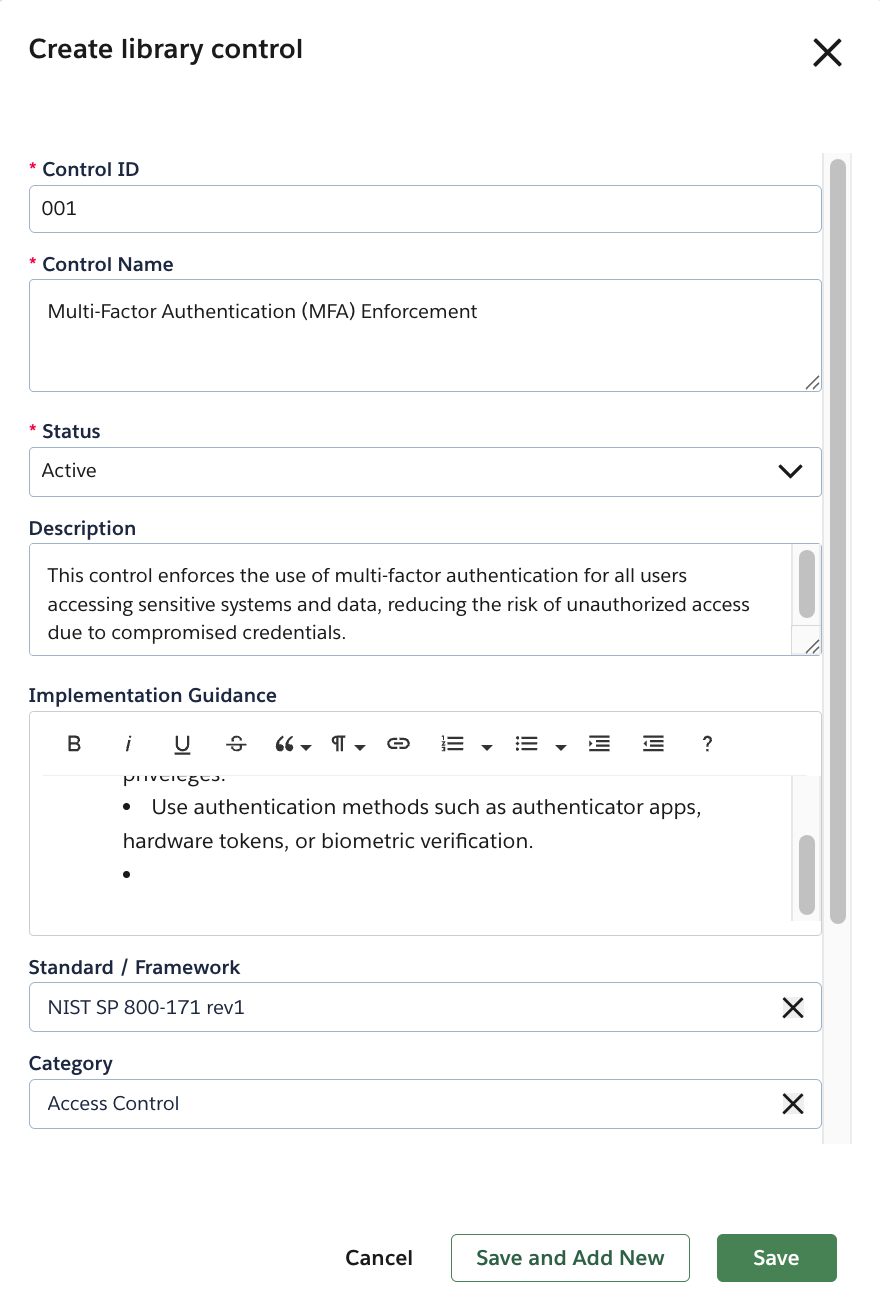Clear the NIST SP 800-171 rev1 selection
Screen dimensions: 880x1310
coord(792,1008)
